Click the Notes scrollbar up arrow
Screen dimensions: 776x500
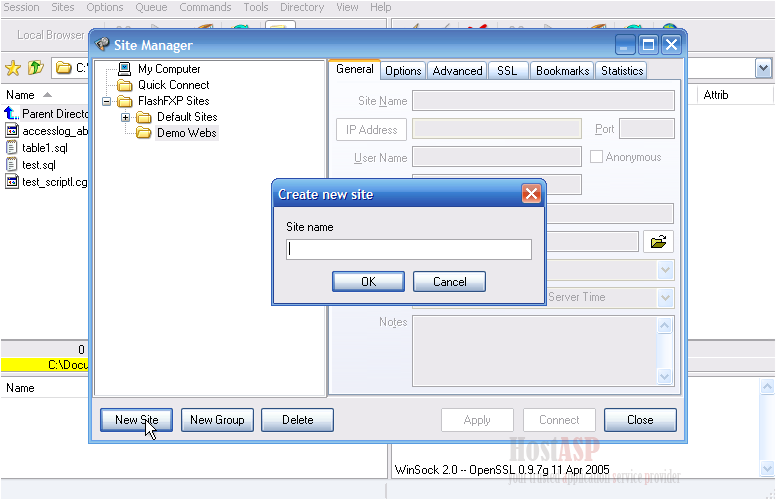(x=665, y=325)
